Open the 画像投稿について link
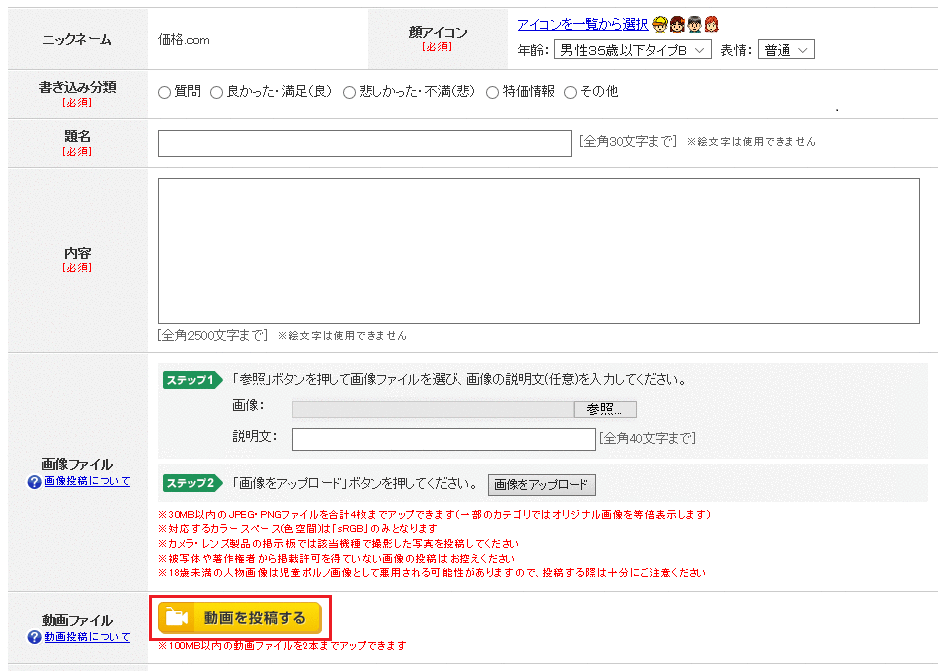 pos(87,481)
